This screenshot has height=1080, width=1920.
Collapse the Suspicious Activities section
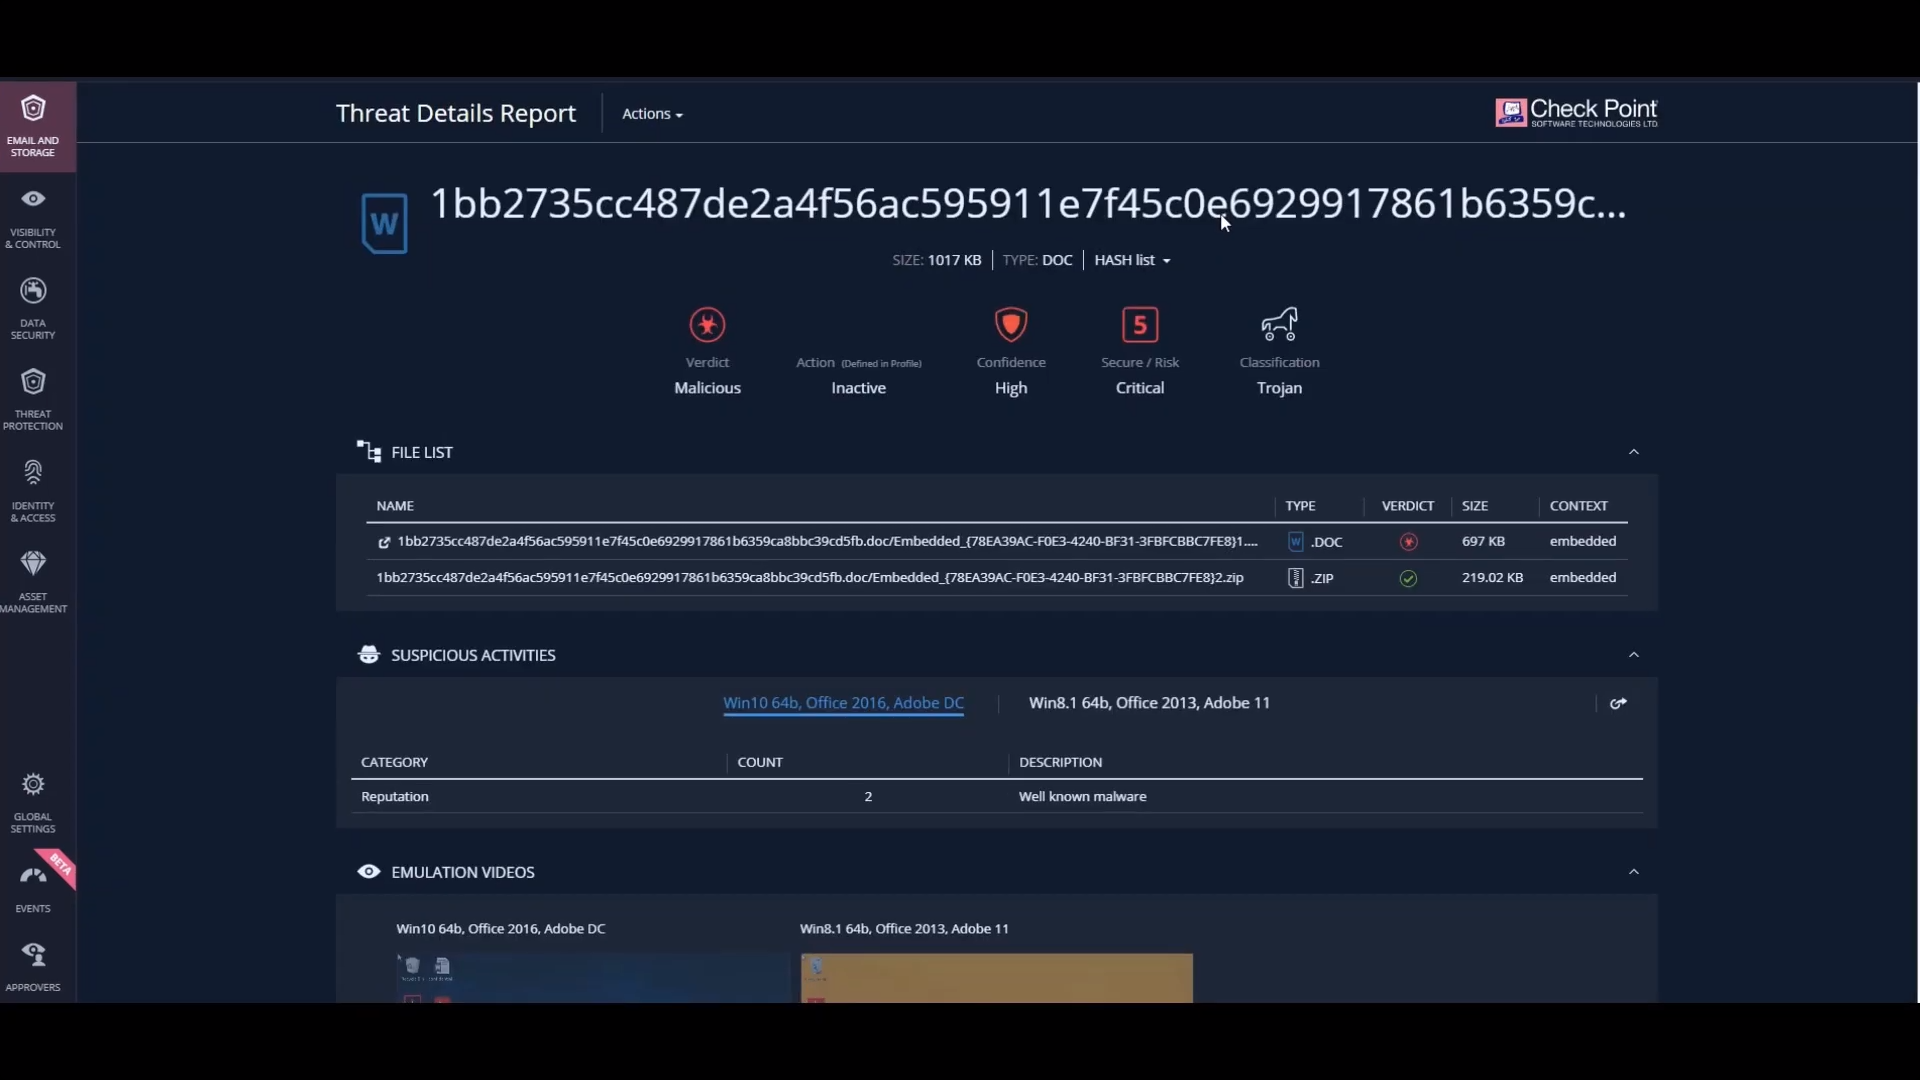point(1634,655)
